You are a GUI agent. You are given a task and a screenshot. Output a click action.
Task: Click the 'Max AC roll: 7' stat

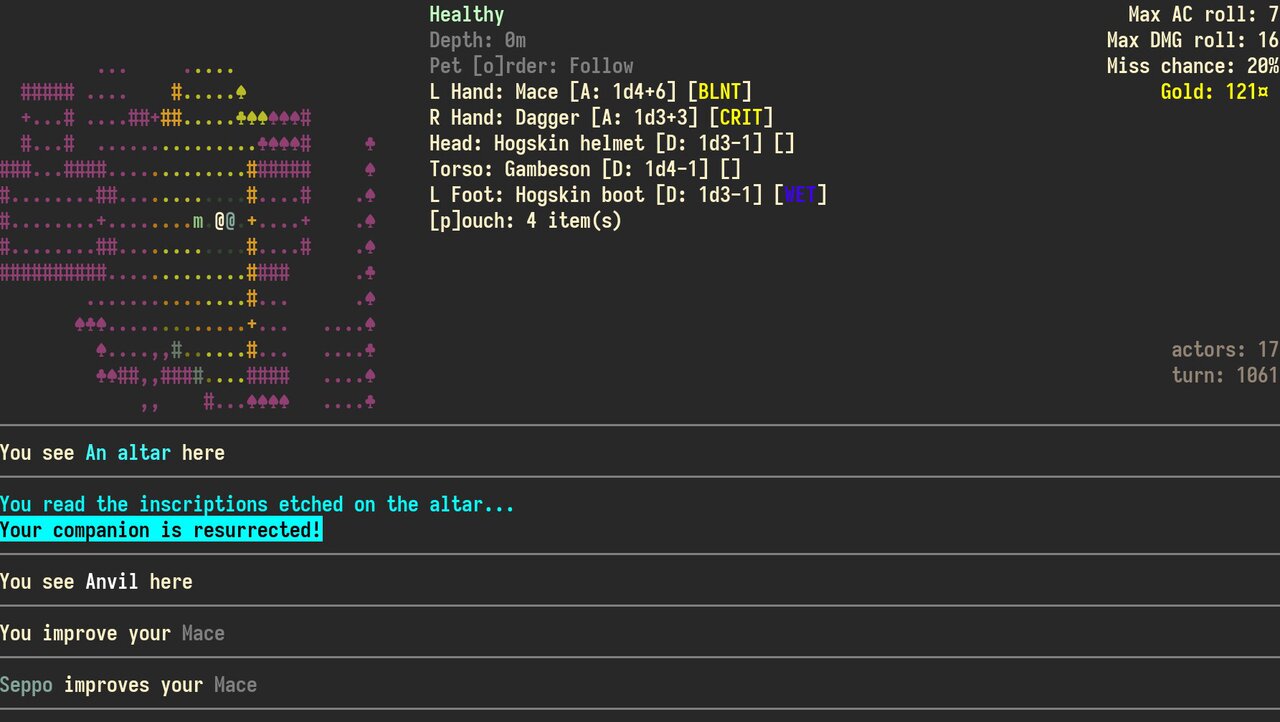coord(1204,15)
